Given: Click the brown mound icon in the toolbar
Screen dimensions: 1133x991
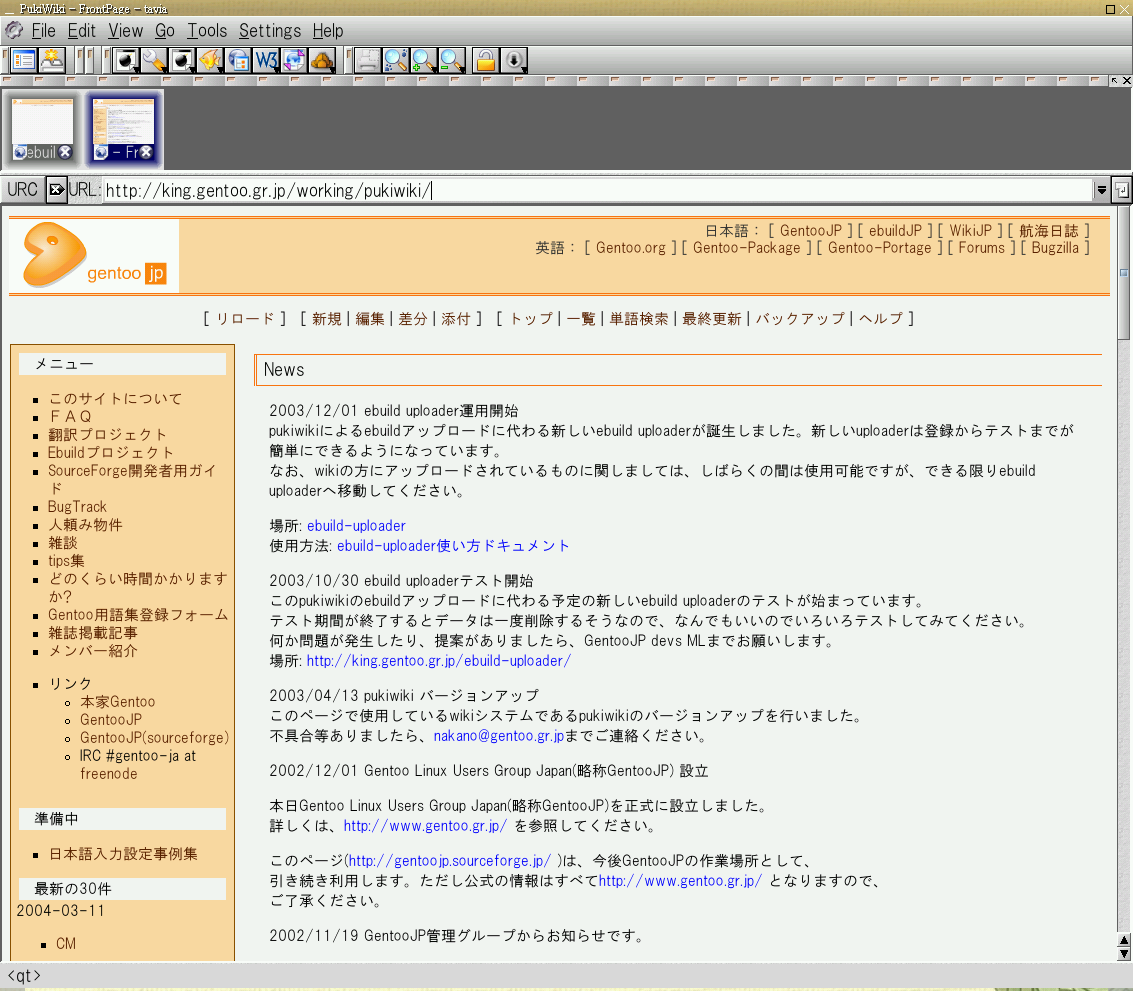Looking at the screenshot, I should [x=322, y=61].
